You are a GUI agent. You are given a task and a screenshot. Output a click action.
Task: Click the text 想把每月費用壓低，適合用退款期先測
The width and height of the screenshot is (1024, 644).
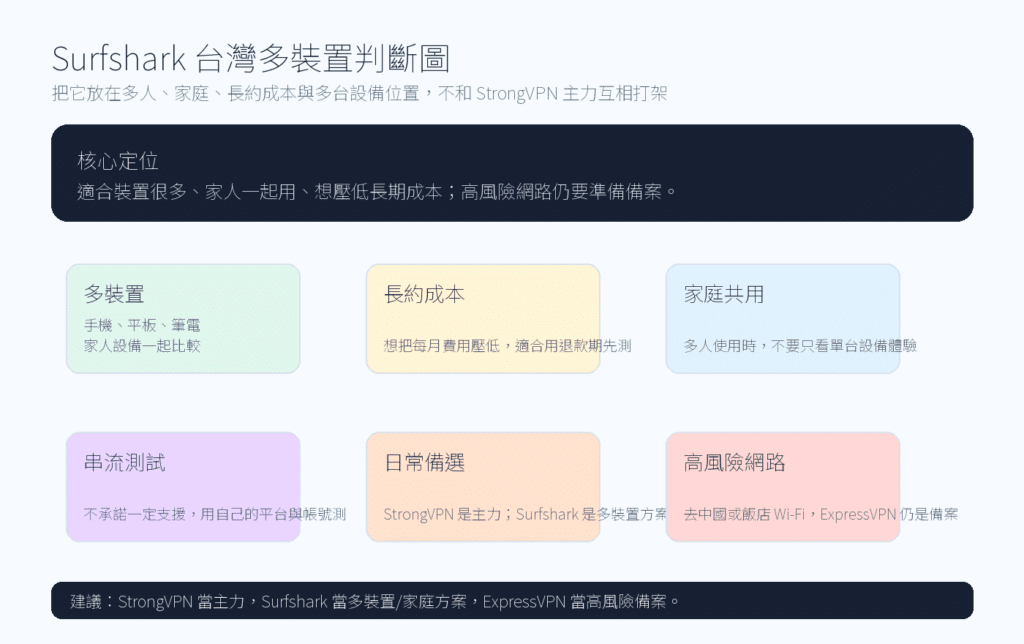point(507,346)
